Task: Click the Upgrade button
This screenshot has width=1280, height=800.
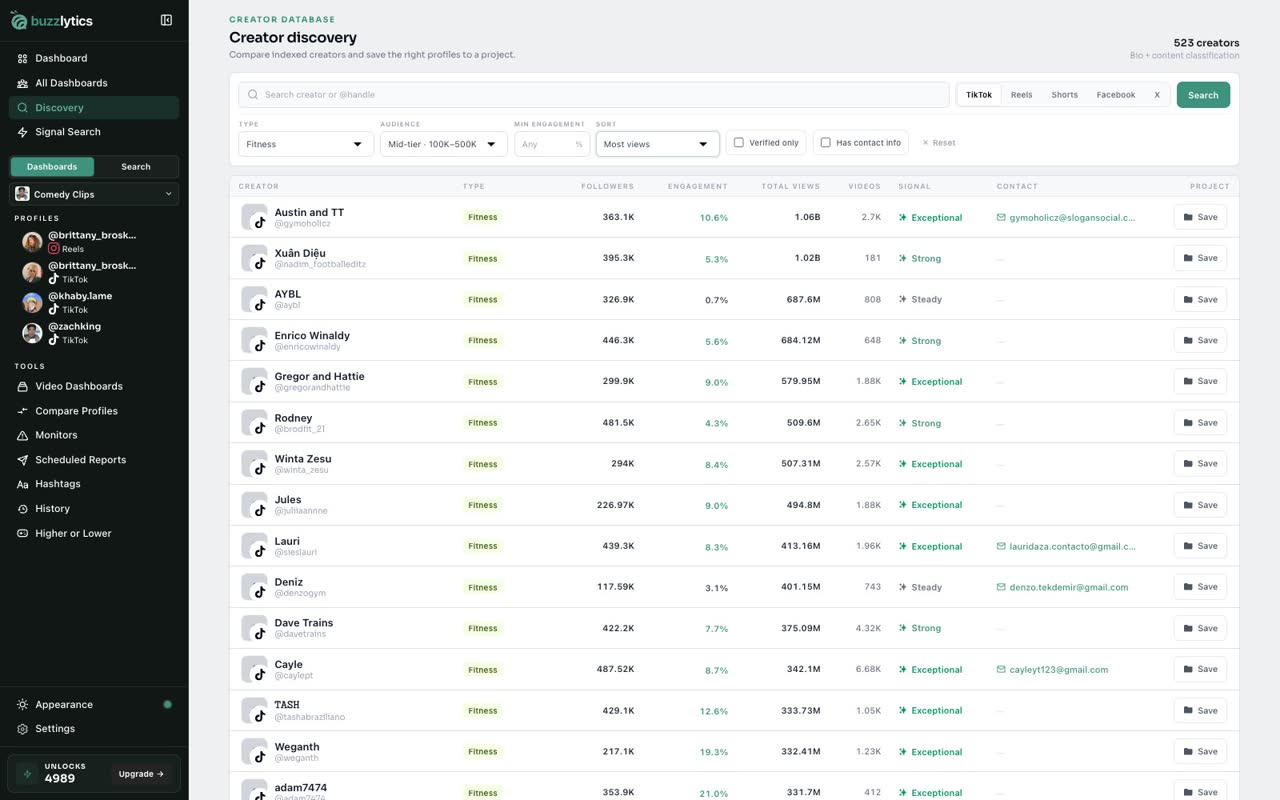Action: tap(141, 774)
